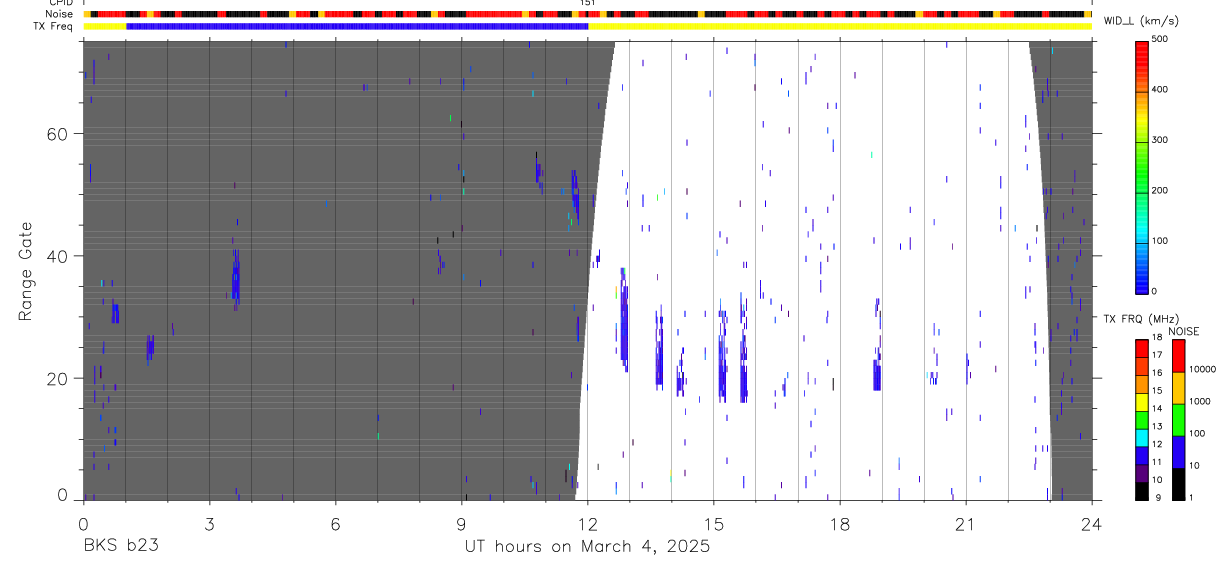This screenshot has height=567, width=1228.
Task: Pick the green swatch in the NOISE legend
Action: pyautogui.click(x=1178, y=419)
